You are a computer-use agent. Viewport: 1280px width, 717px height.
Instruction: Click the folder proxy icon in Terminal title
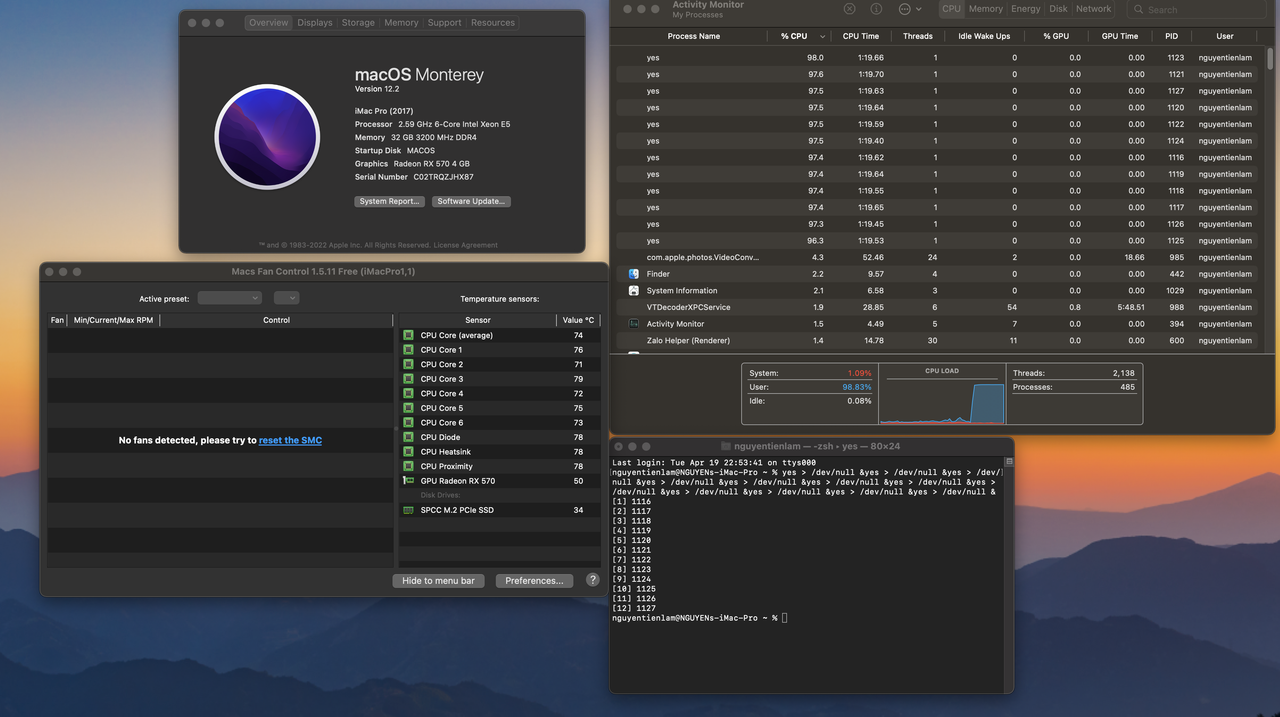click(726, 446)
